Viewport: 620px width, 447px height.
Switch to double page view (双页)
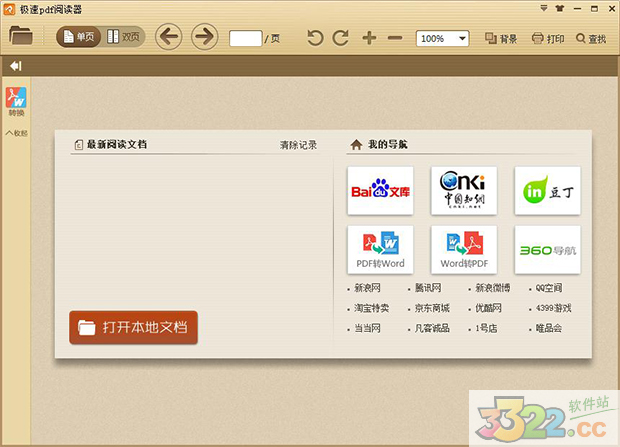(x=124, y=38)
